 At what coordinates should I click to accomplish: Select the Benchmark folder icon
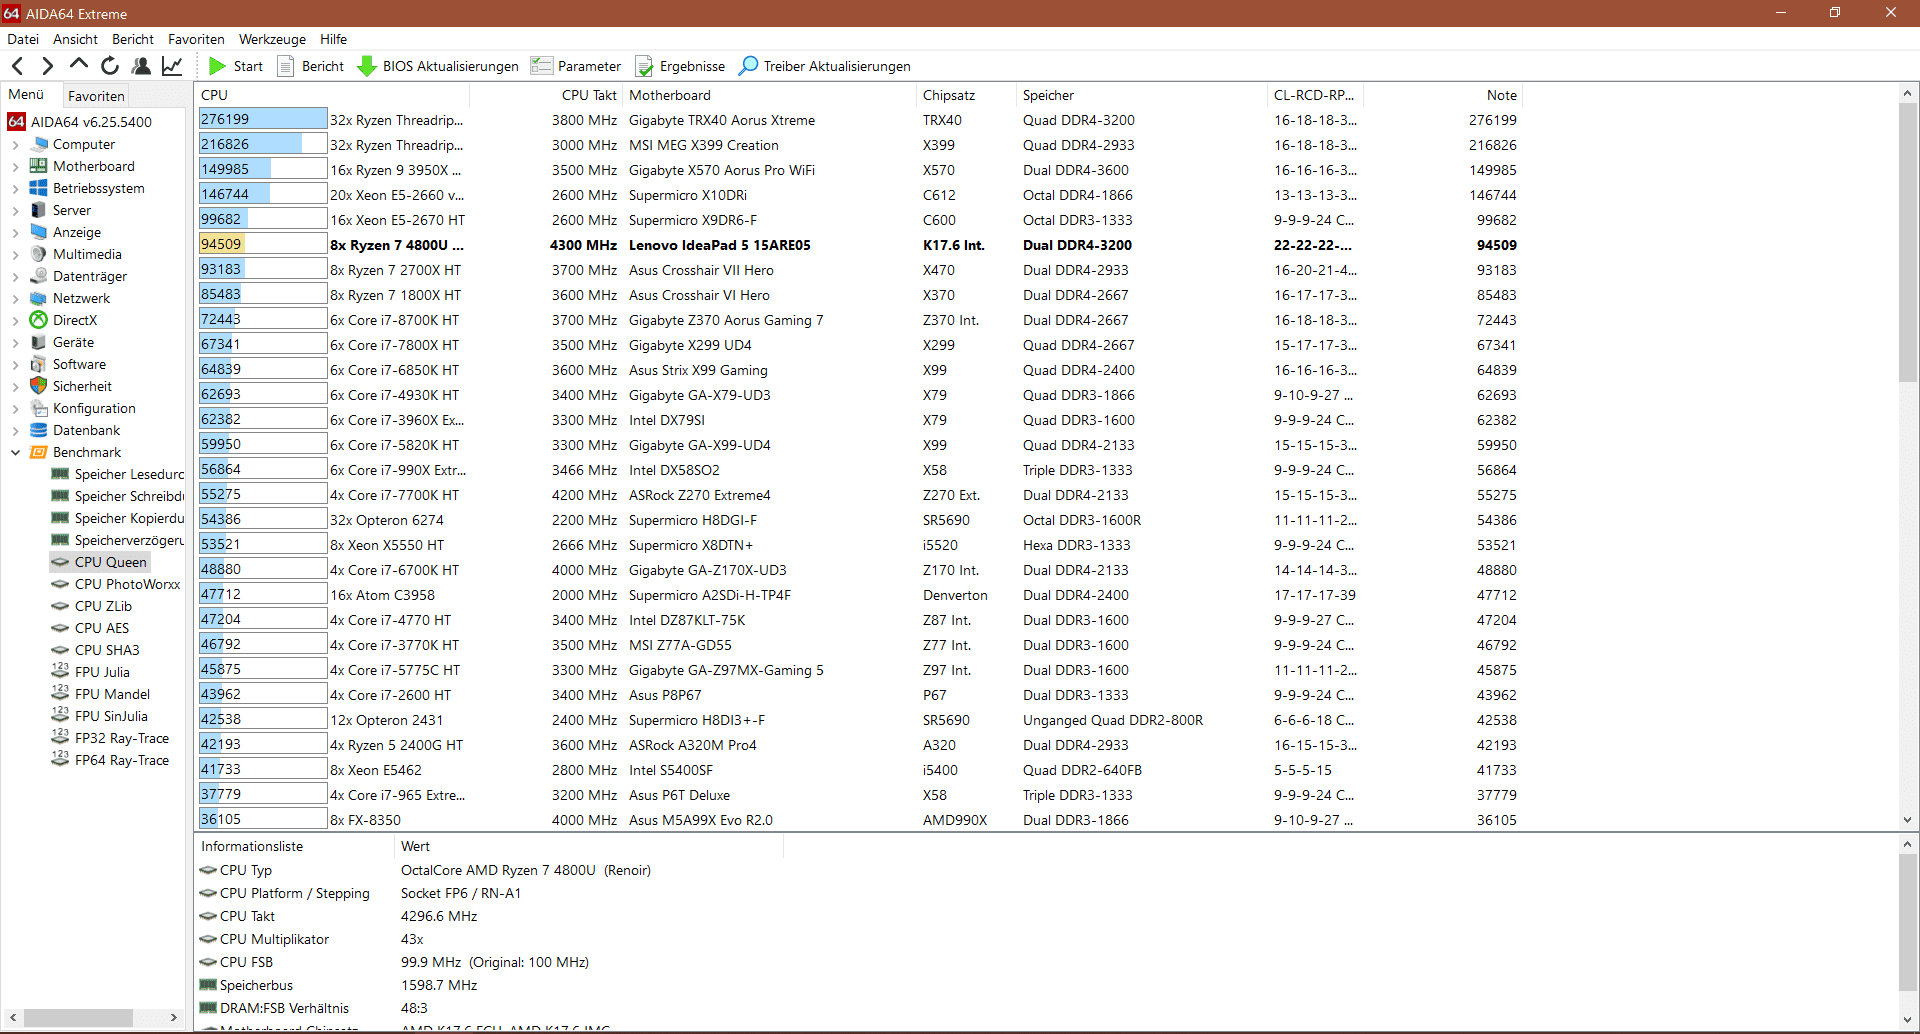tap(39, 452)
